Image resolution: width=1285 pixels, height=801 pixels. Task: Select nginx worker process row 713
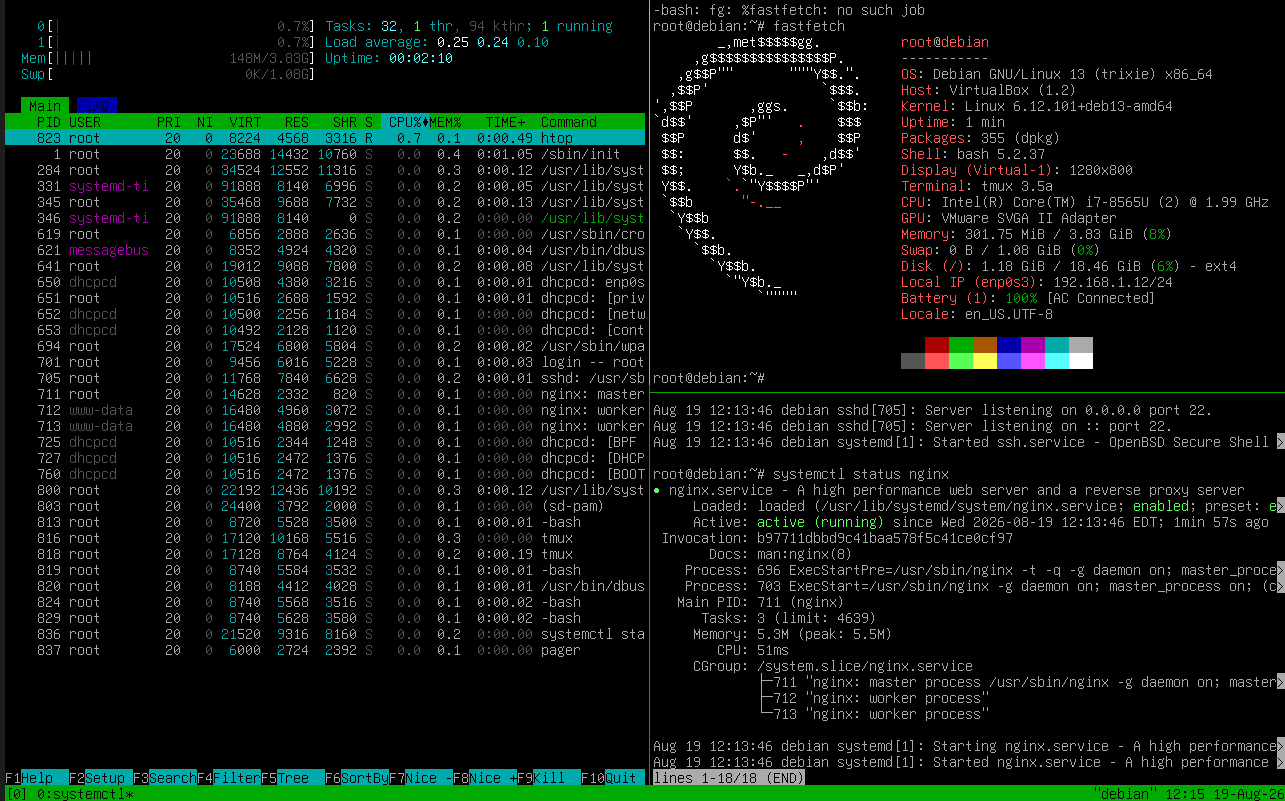(x=325, y=426)
